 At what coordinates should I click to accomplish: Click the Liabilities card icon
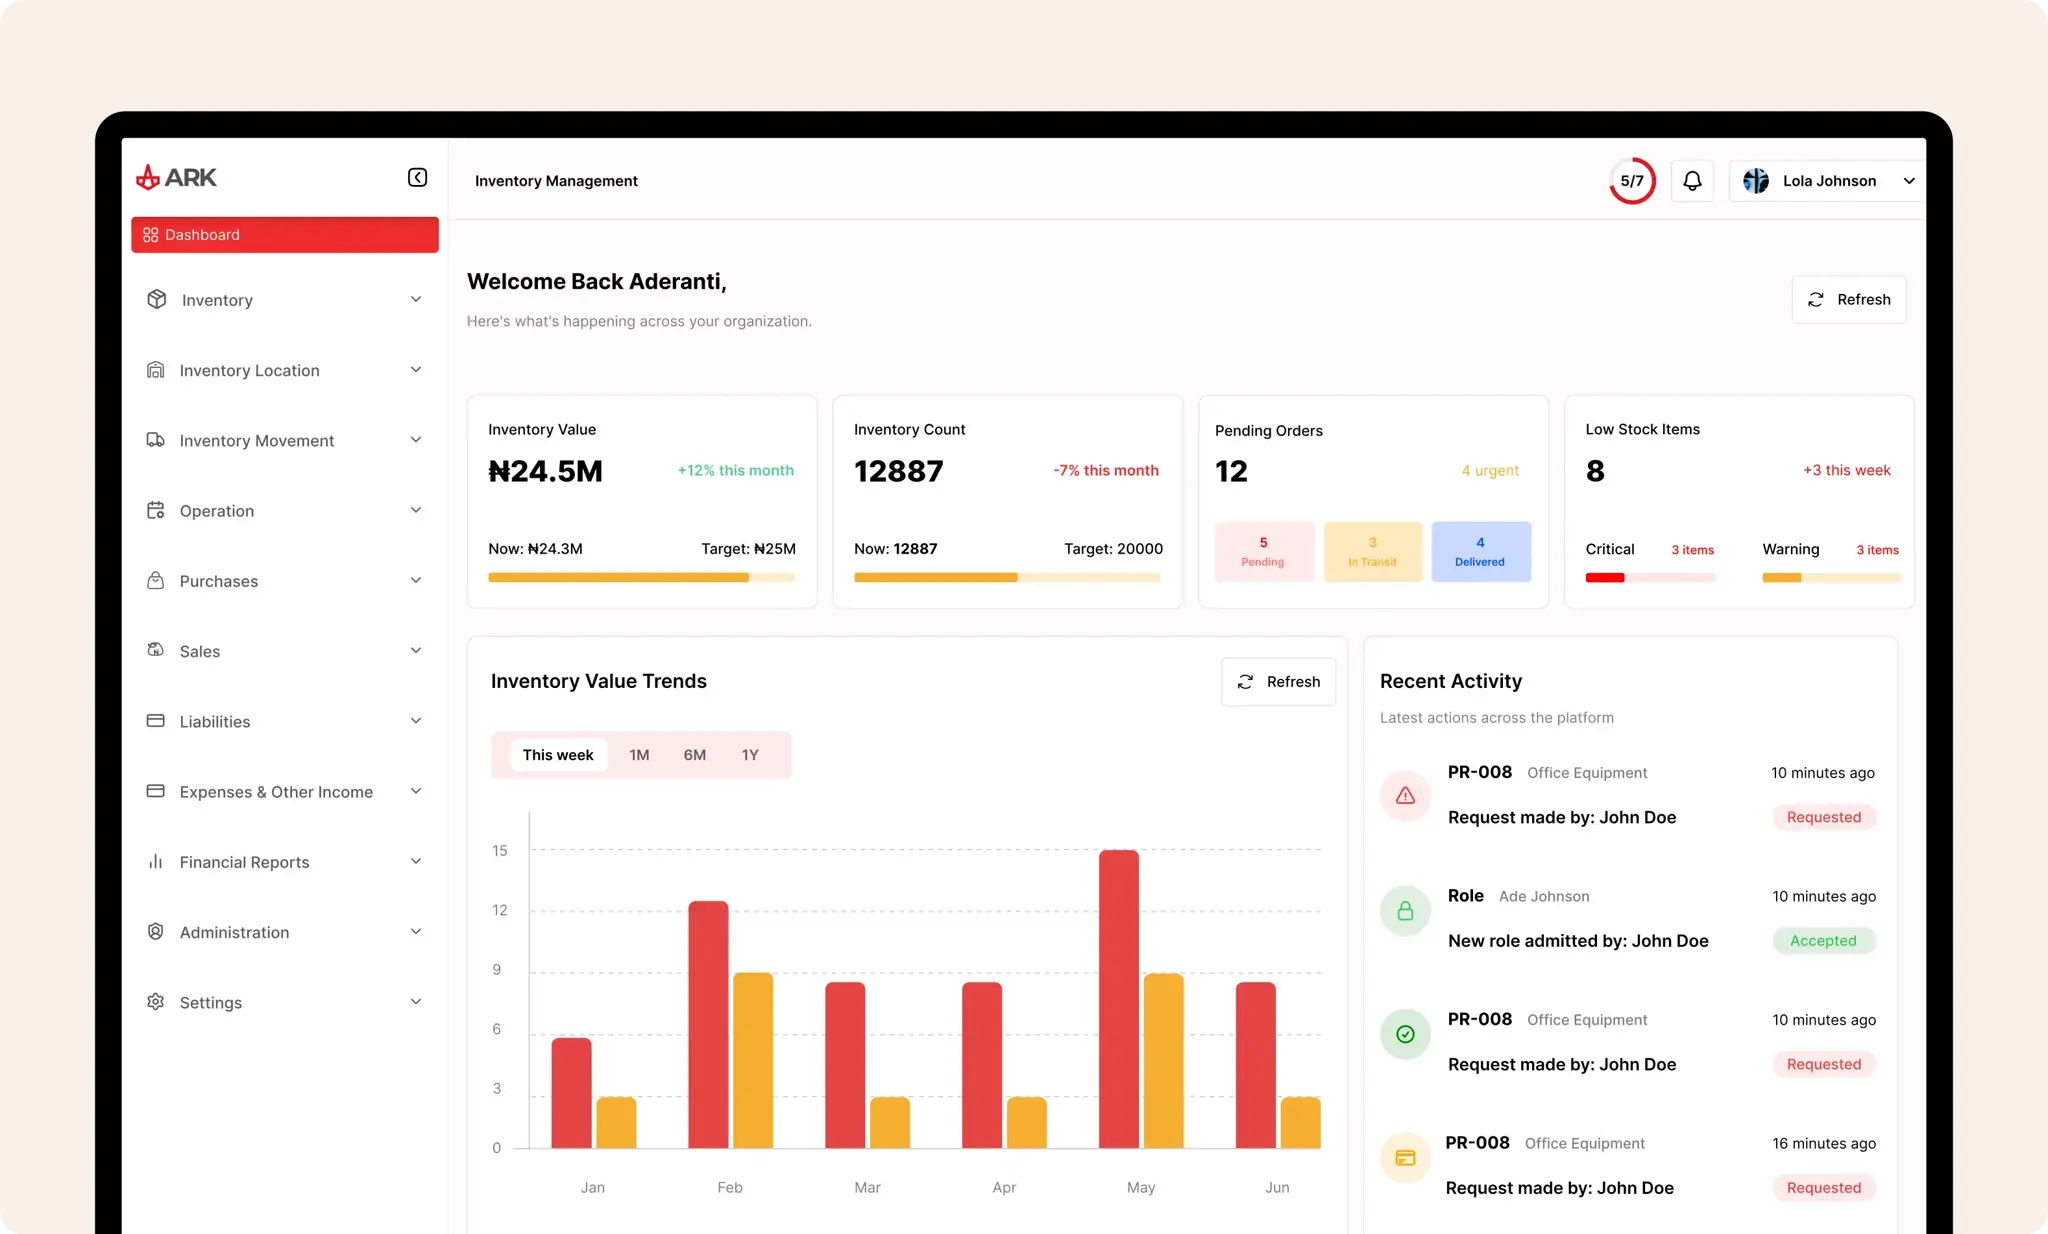pos(156,721)
